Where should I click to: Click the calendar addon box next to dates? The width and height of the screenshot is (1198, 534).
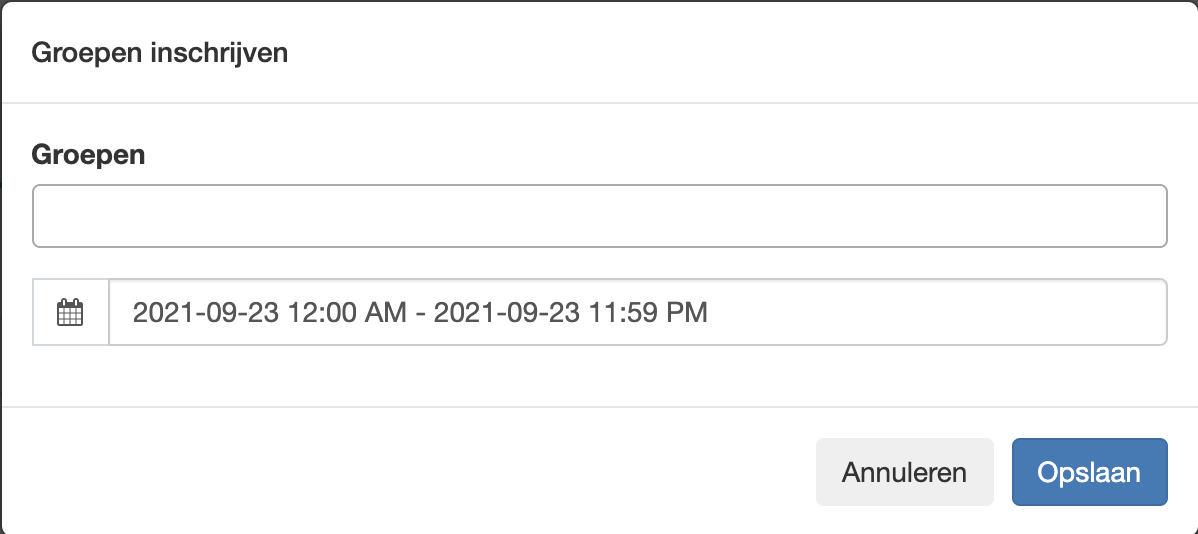[71, 312]
